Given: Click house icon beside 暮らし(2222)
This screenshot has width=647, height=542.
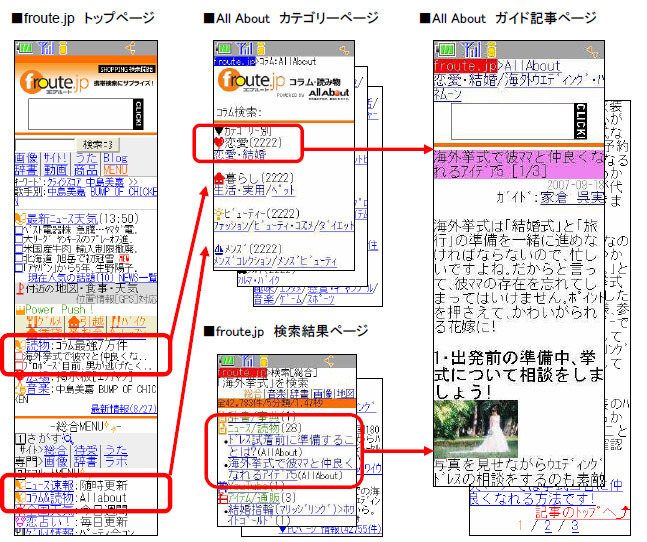Looking at the screenshot, I should [x=219, y=179].
